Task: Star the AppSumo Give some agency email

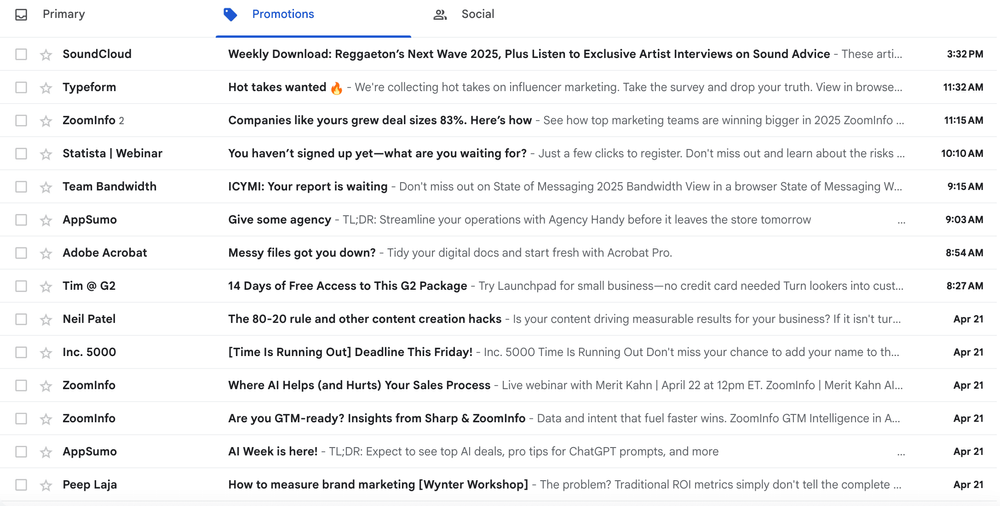Action: click(x=46, y=220)
